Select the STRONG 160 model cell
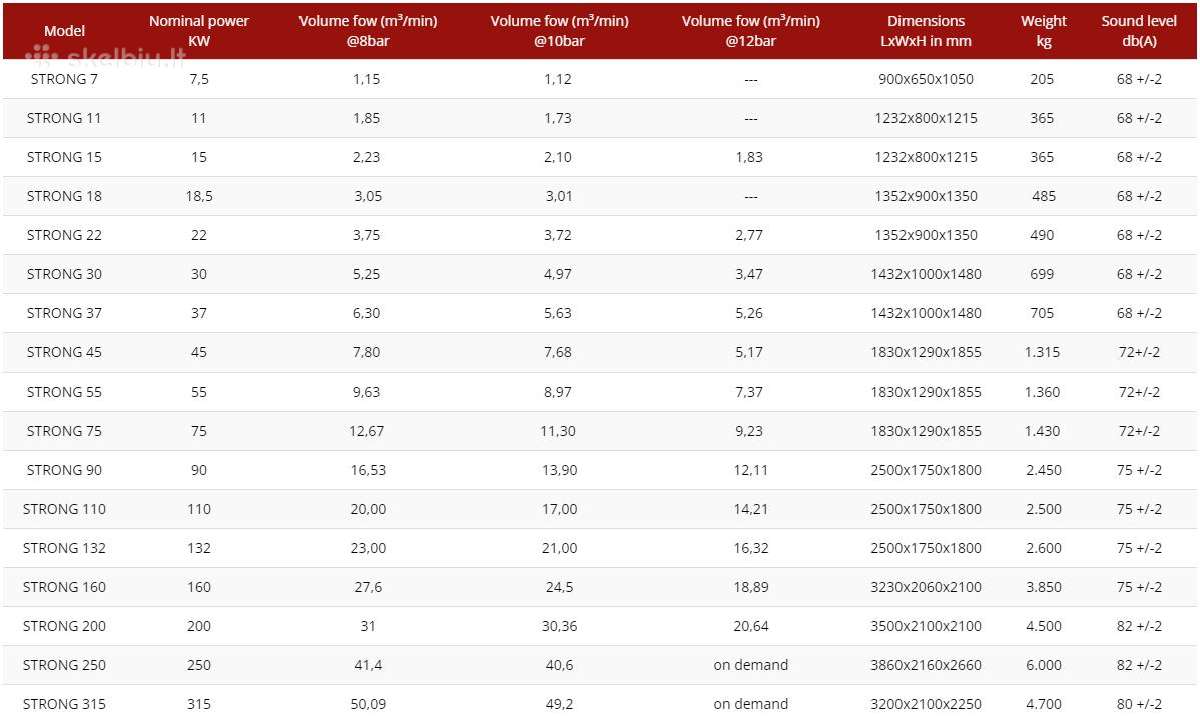 (64, 587)
